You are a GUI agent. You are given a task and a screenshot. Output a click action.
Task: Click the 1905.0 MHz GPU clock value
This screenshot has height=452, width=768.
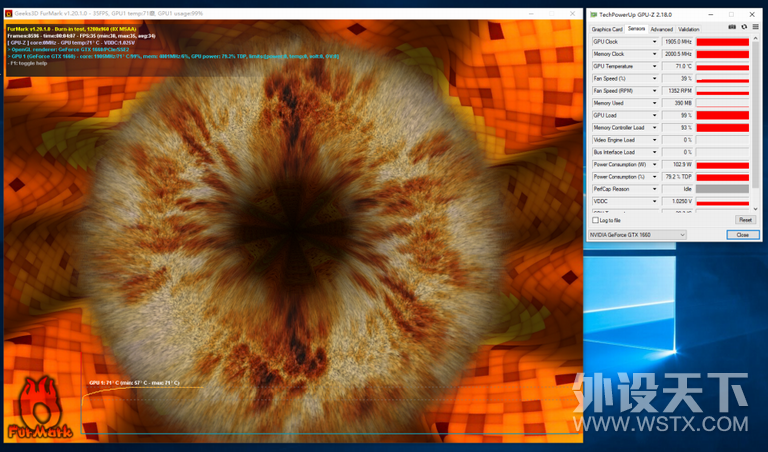tap(678, 42)
